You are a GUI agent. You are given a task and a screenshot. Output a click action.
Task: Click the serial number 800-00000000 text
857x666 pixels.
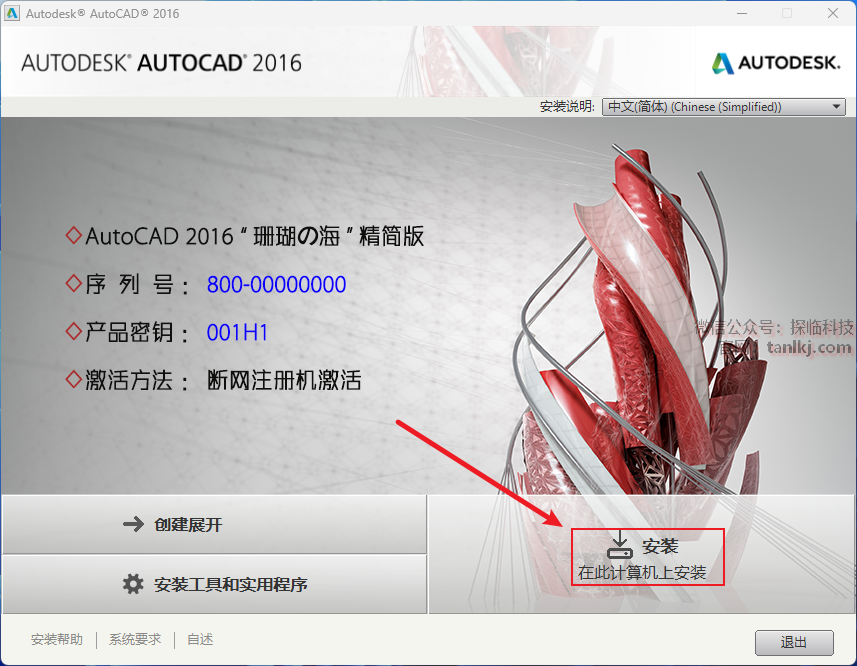[276, 285]
